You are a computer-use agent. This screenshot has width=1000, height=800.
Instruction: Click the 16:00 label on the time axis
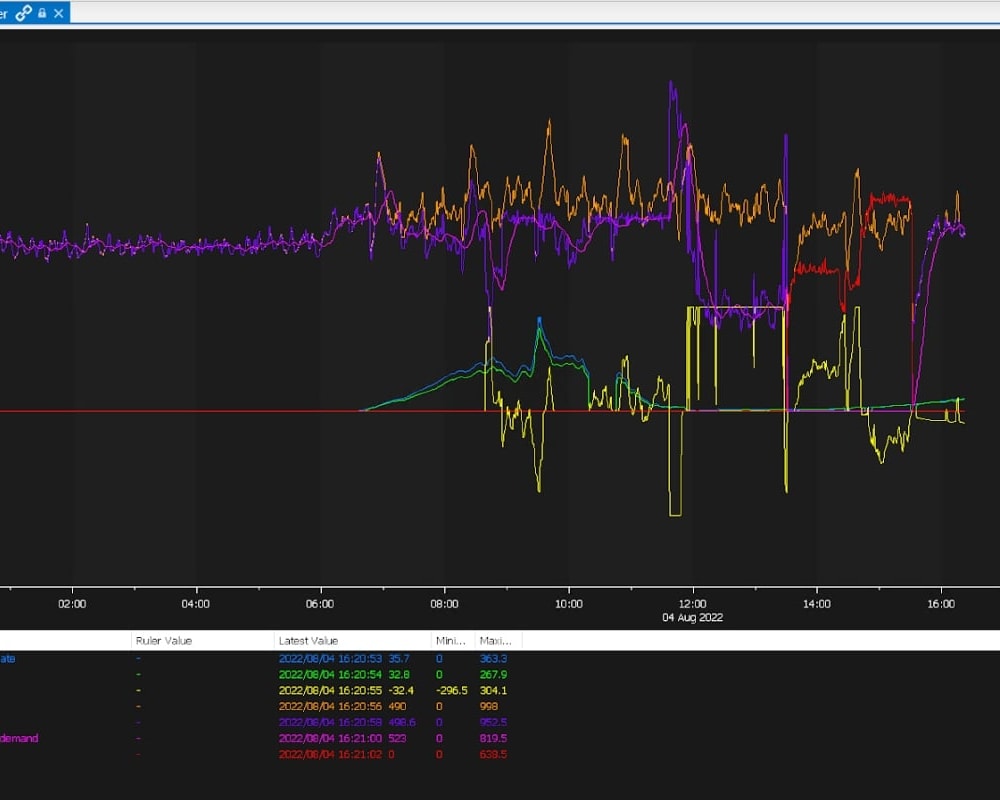click(x=941, y=604)
